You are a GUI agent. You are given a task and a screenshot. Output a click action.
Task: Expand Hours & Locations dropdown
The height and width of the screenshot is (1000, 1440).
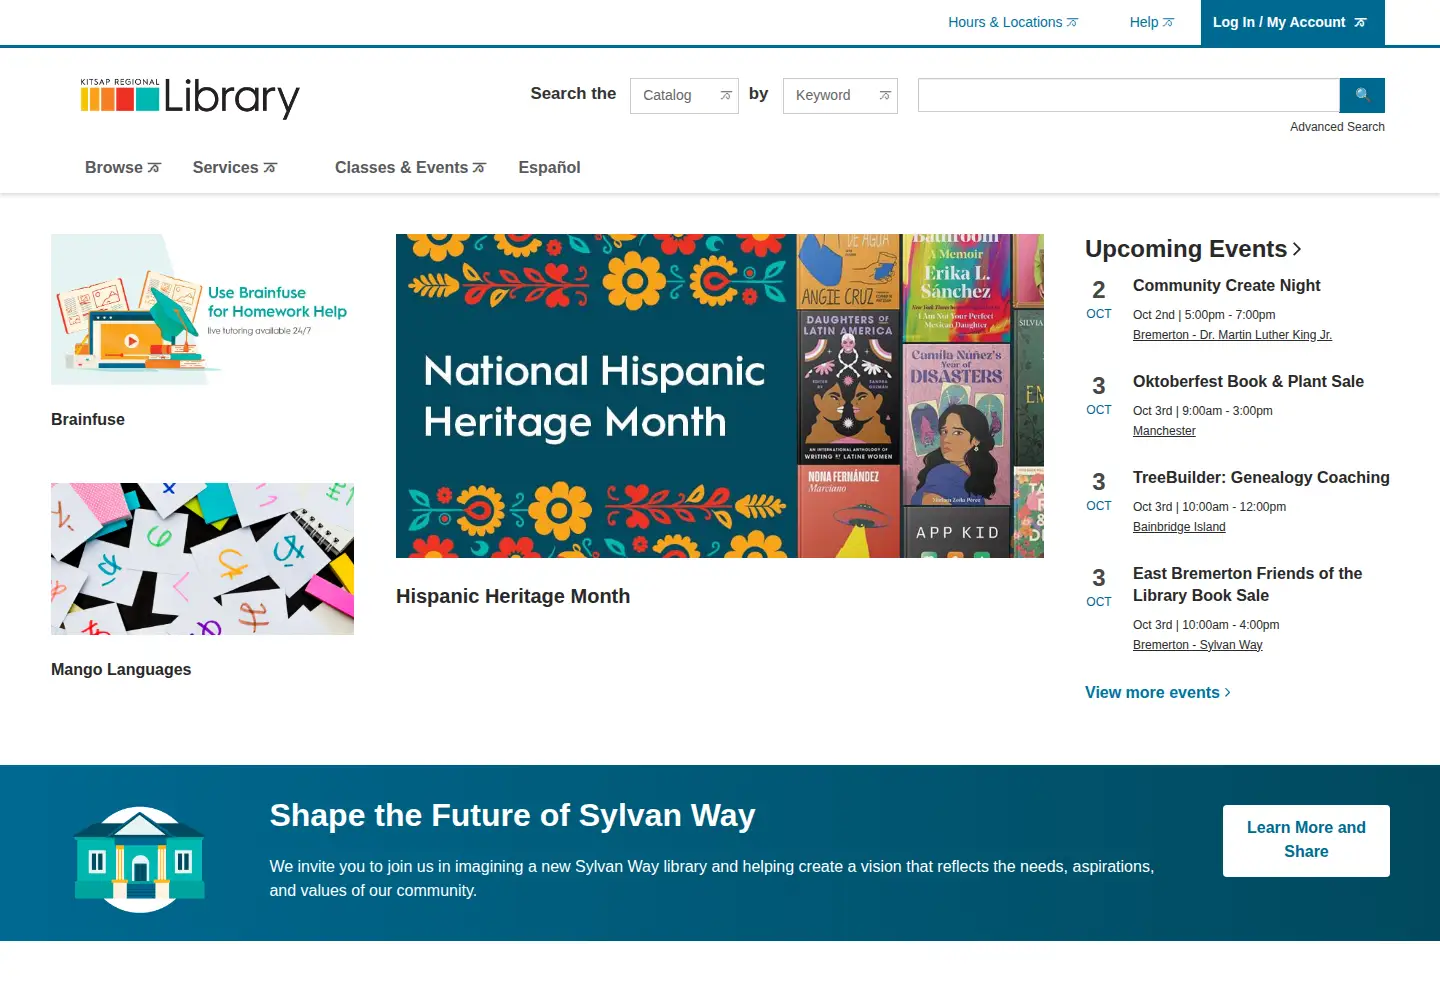pos(1013,22)
